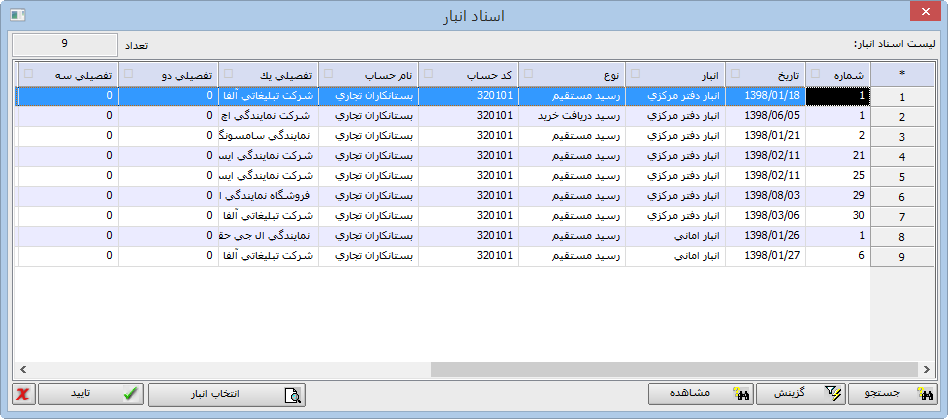Click the red X cancel button
Viewport: 948px width, 419px height.
pos(22,394)
